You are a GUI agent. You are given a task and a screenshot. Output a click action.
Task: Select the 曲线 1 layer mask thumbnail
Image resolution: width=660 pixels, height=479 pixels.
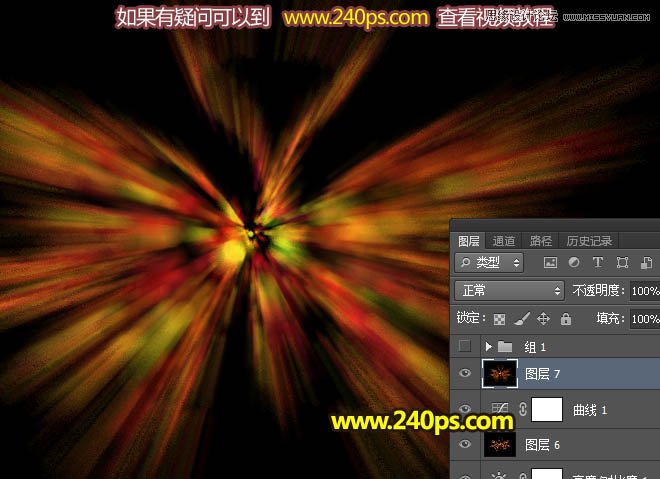(546, 409)
